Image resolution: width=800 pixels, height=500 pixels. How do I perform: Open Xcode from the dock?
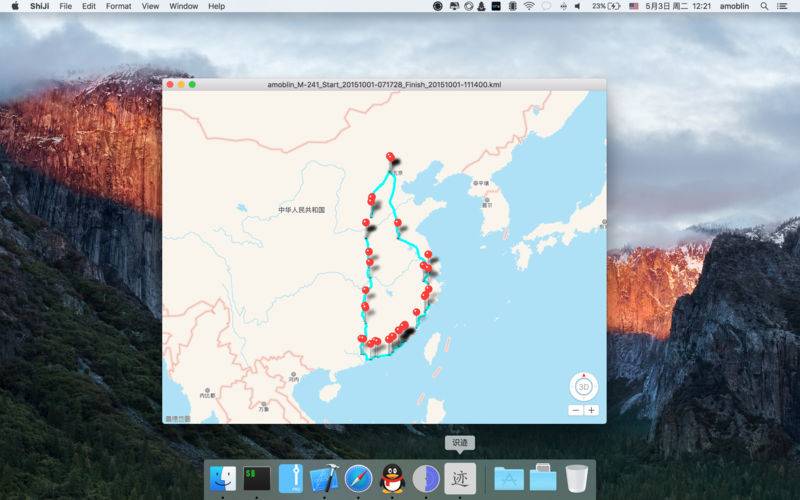click(324, 478)
